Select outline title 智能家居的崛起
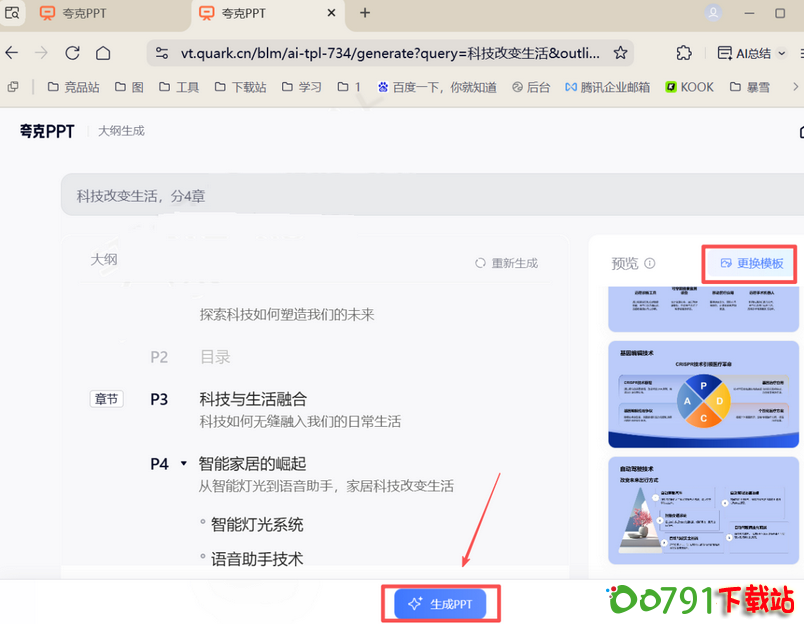Screen dimensions: 804x624 pos(252,464)
